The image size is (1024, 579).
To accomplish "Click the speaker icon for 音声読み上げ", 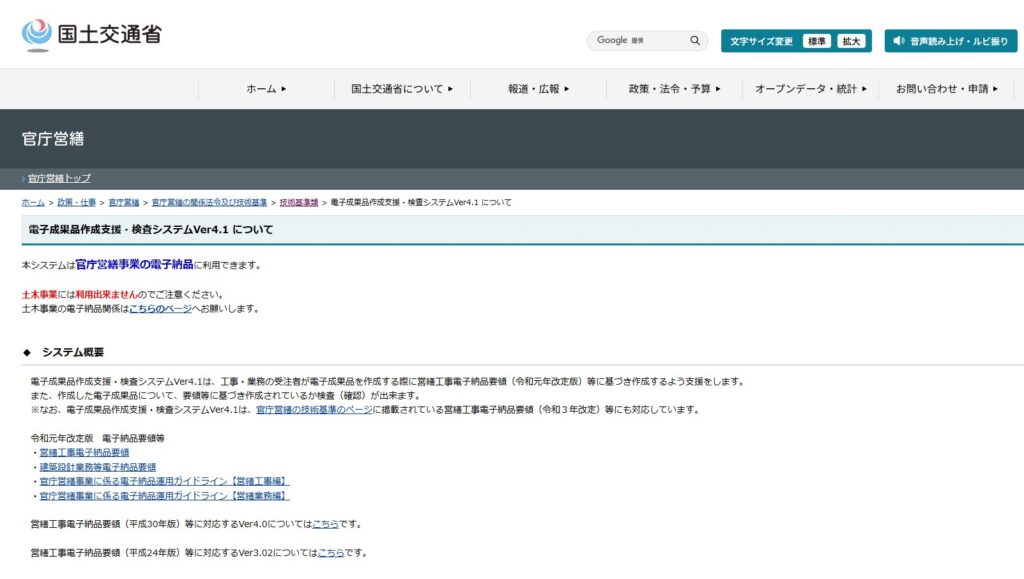I will click(898, 41).
